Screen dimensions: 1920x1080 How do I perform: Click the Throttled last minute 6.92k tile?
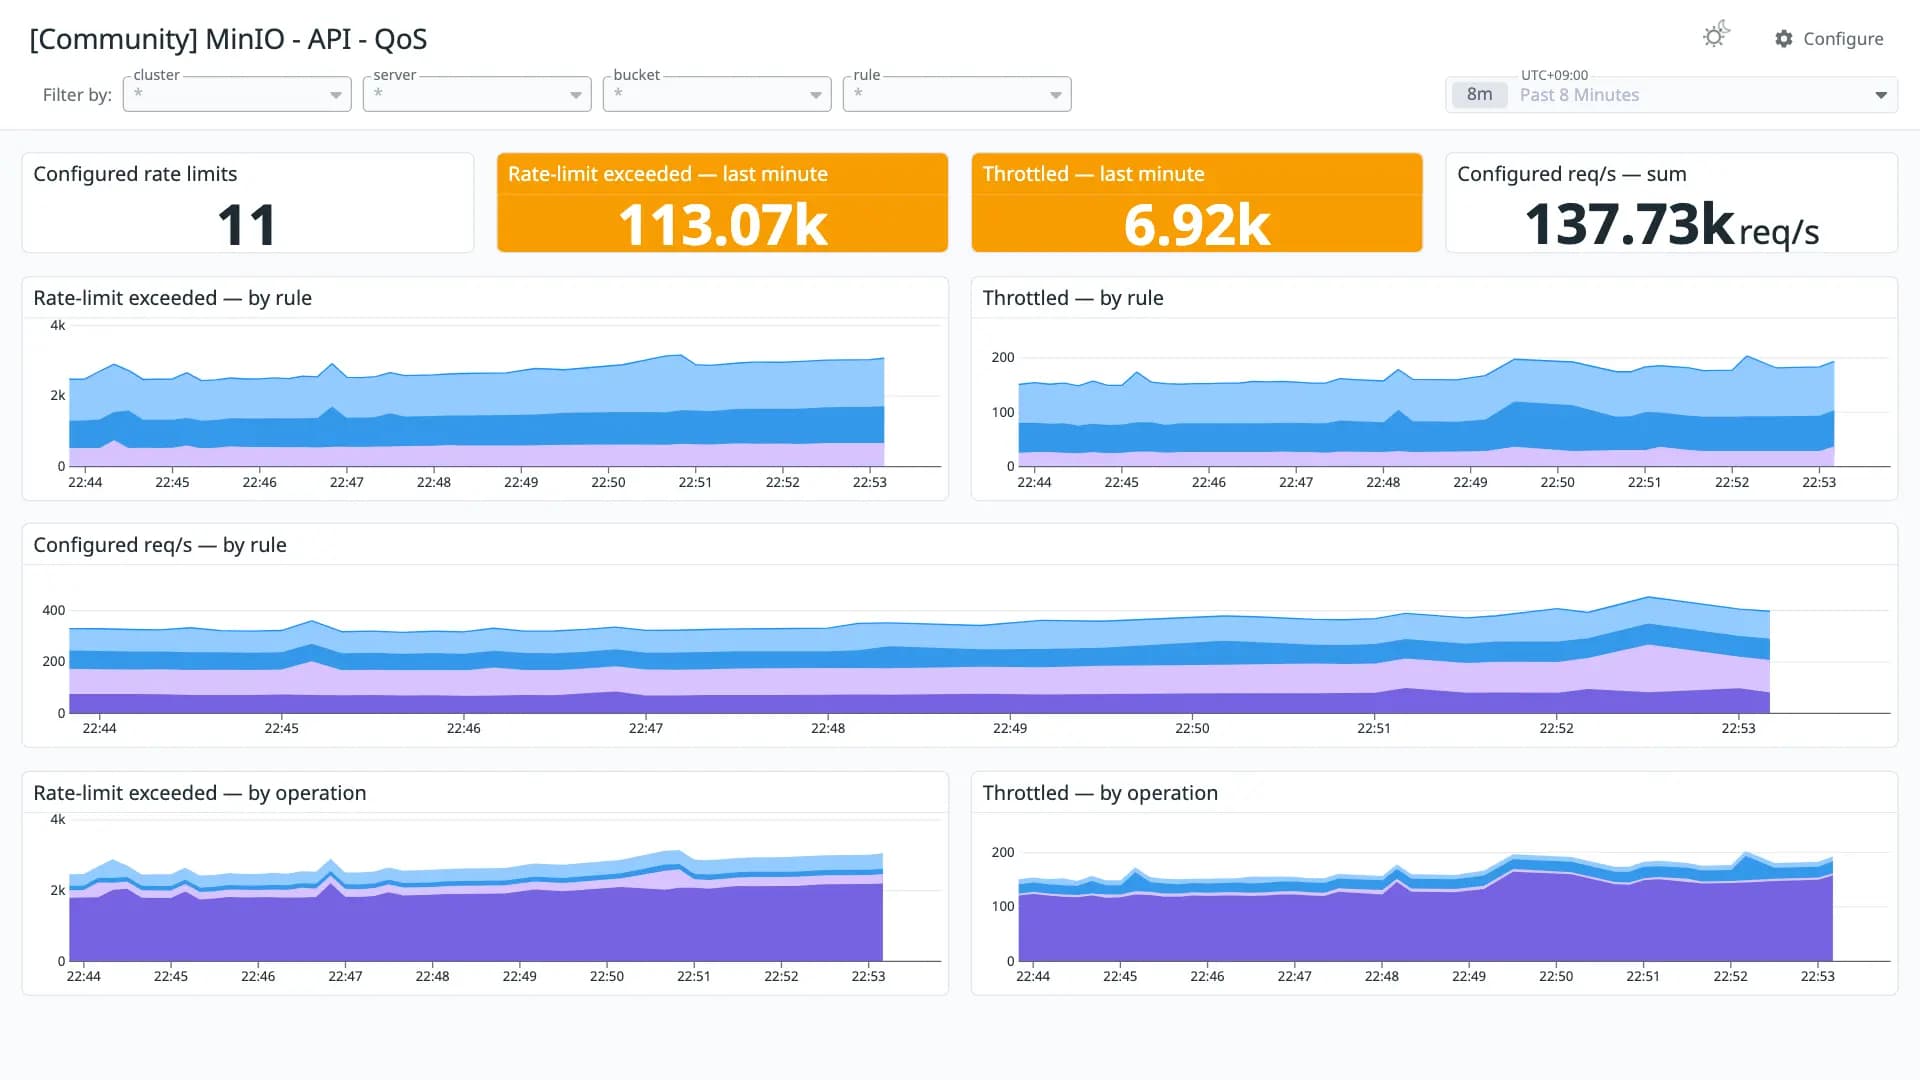pyautogui.click(x=1197, y=202)
